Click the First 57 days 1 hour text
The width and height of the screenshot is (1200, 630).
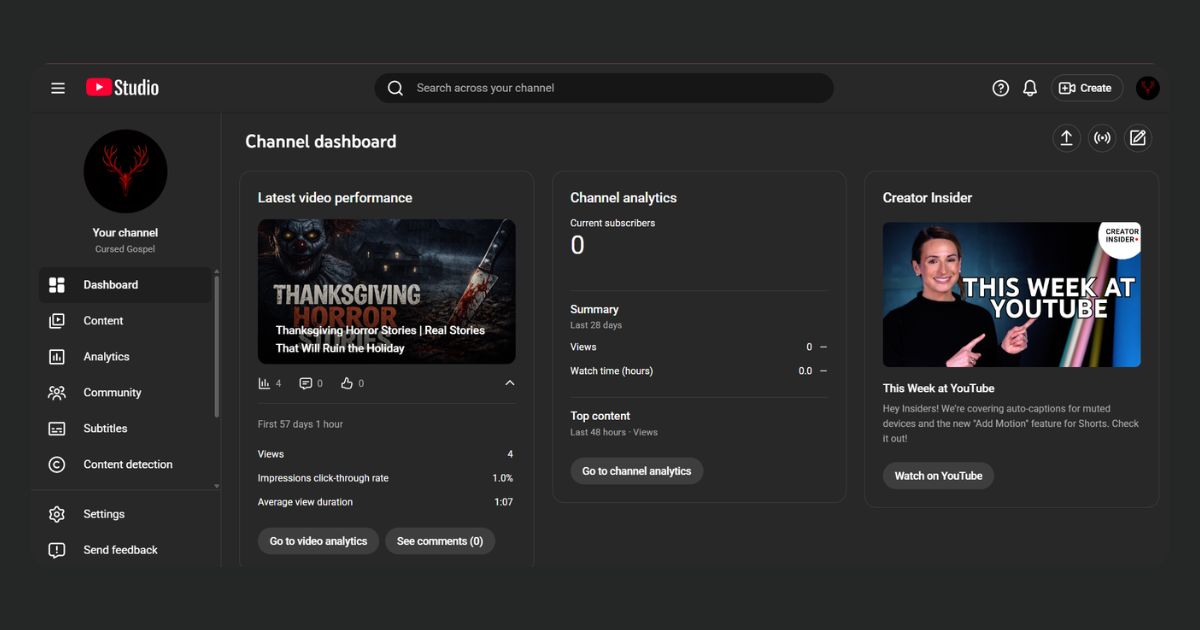point(300,424)
